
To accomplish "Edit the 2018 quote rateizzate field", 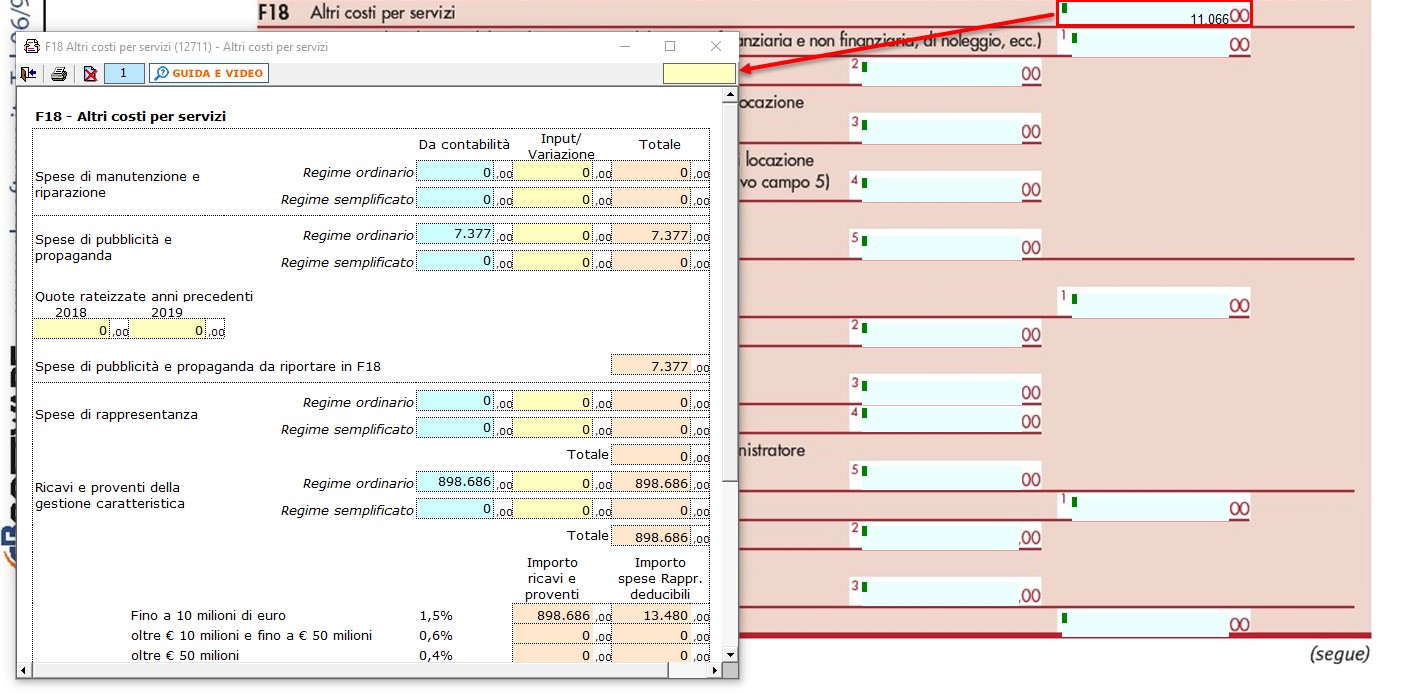I will click(x=72, y=330).
